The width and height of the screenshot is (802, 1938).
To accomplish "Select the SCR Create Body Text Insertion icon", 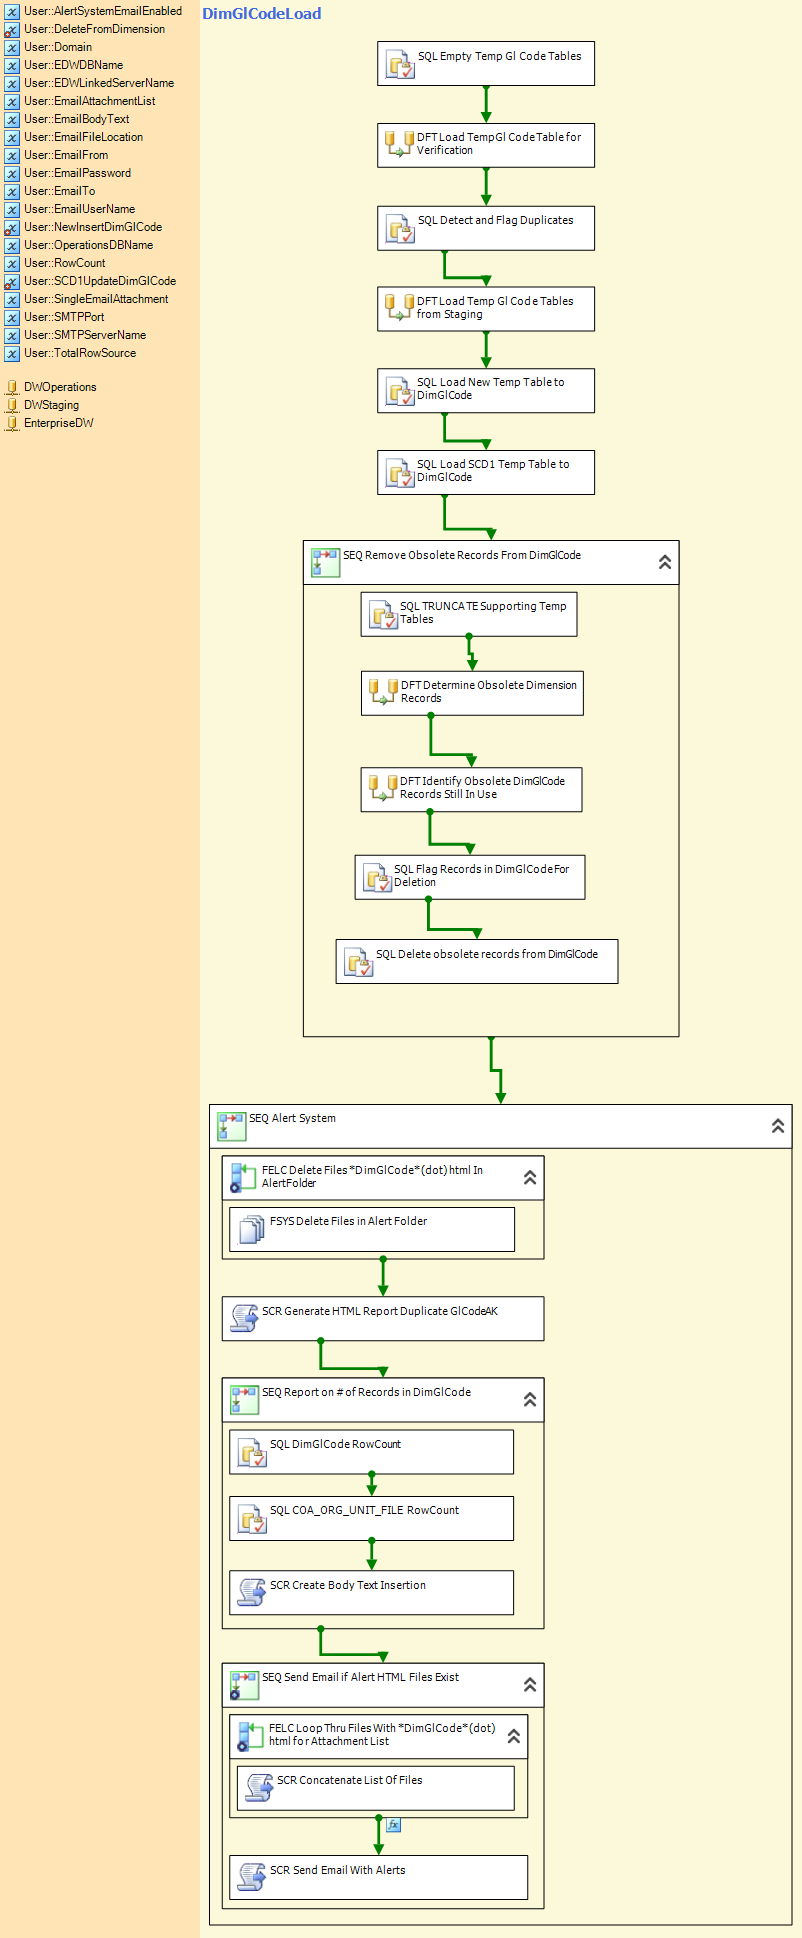I will point(252,1592).
